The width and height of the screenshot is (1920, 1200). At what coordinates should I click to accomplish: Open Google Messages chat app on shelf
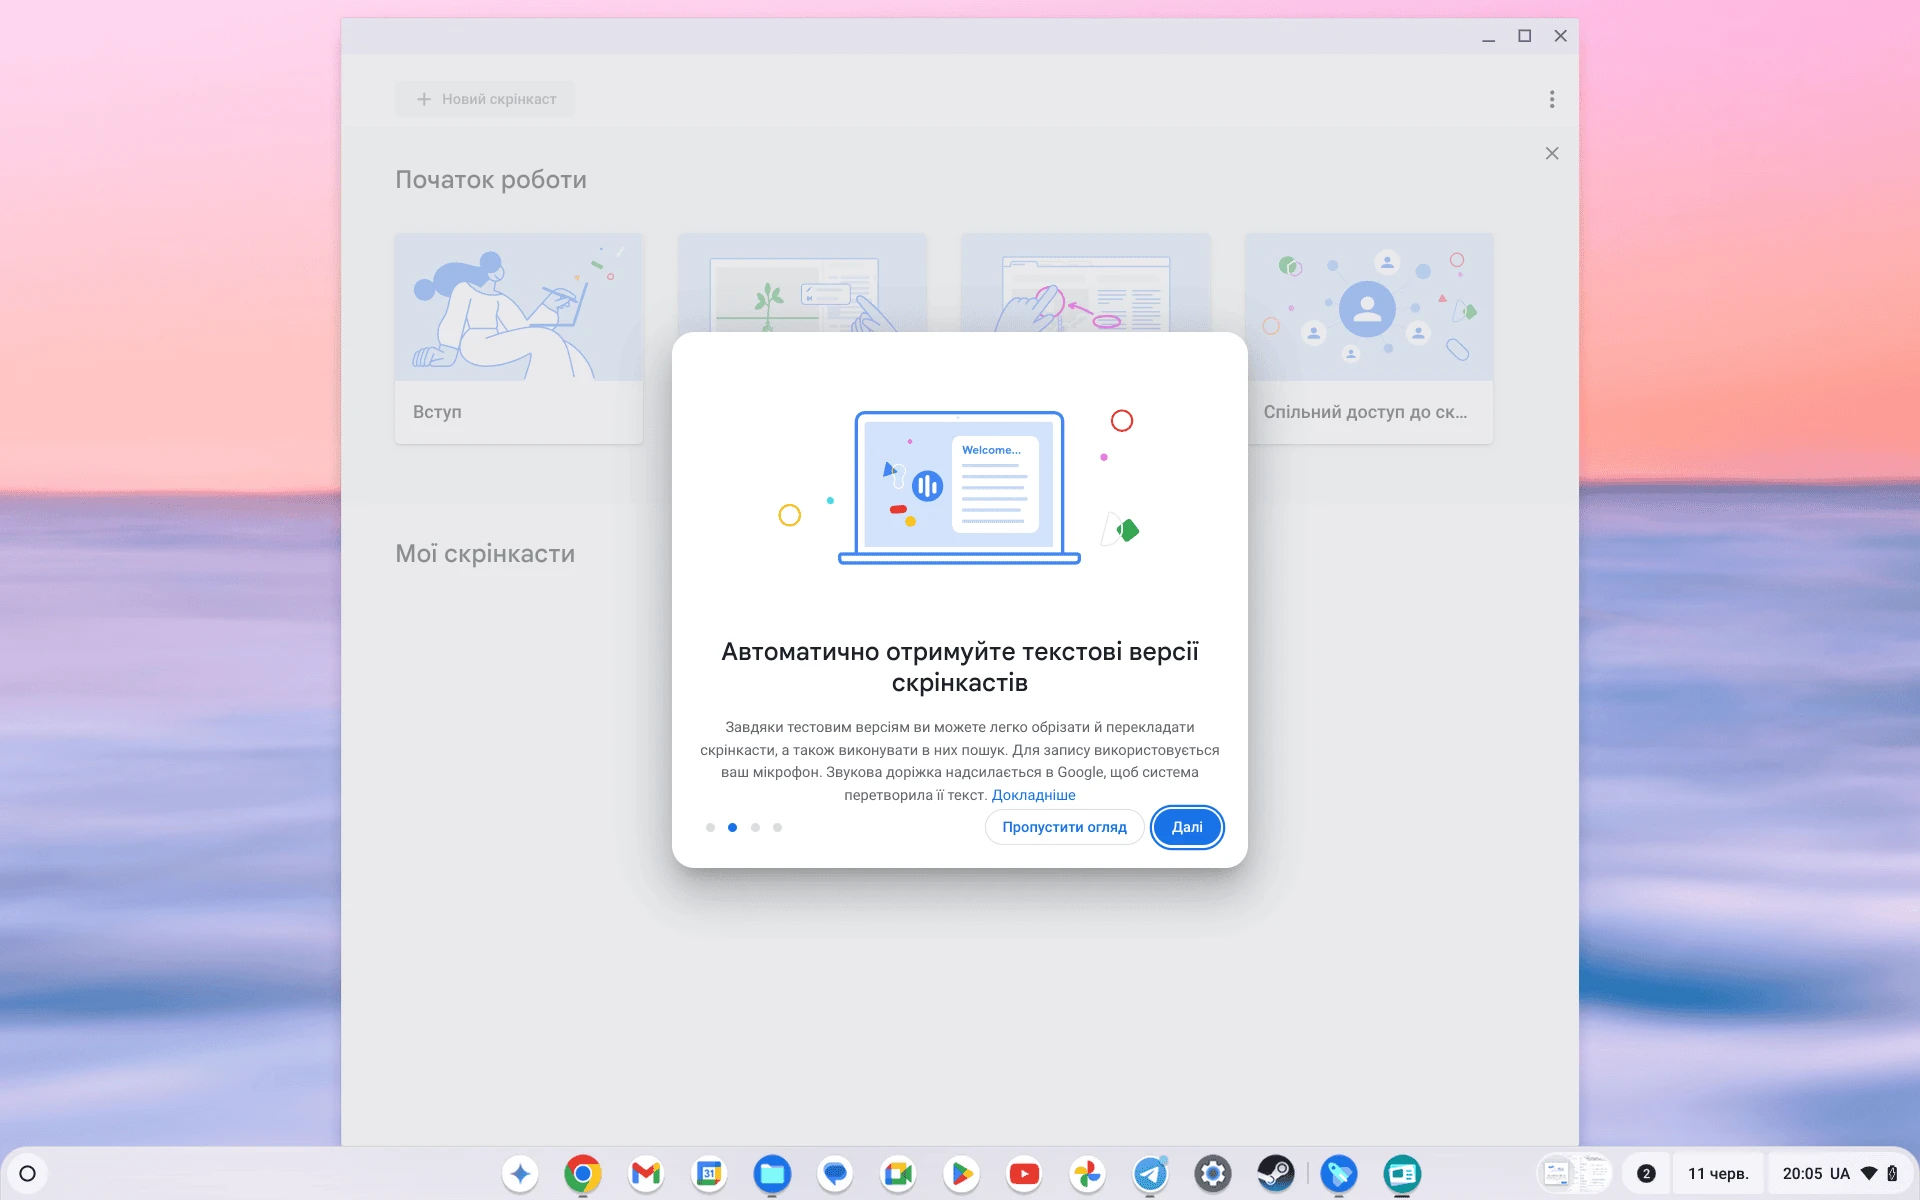pyautogui.click(x=835, y=1173)
